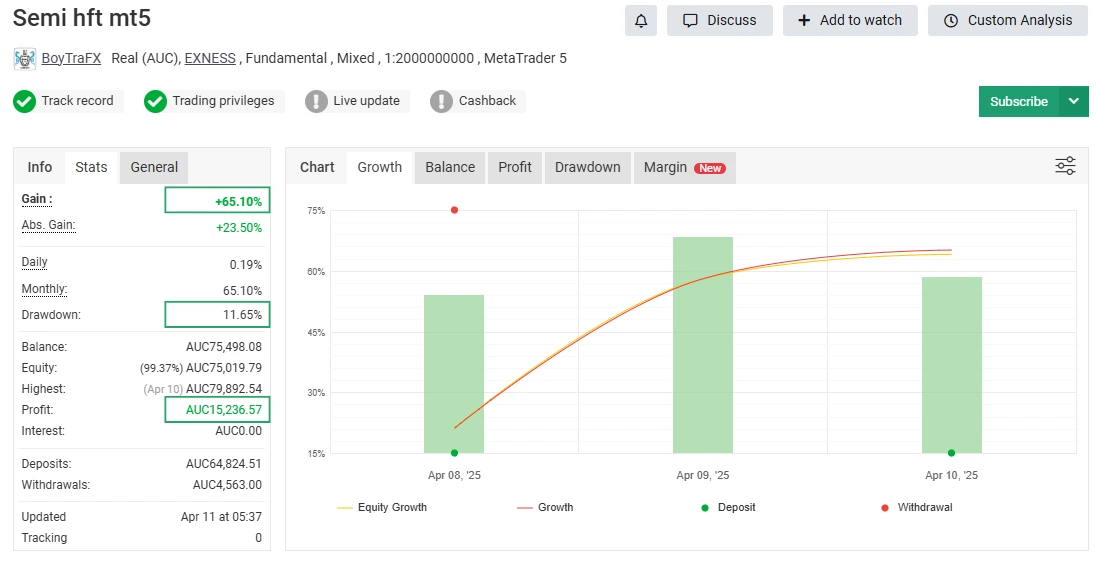Click the Apr 09 green bar
Viewport: 1096px width, 569px height.
coord(703,344)
